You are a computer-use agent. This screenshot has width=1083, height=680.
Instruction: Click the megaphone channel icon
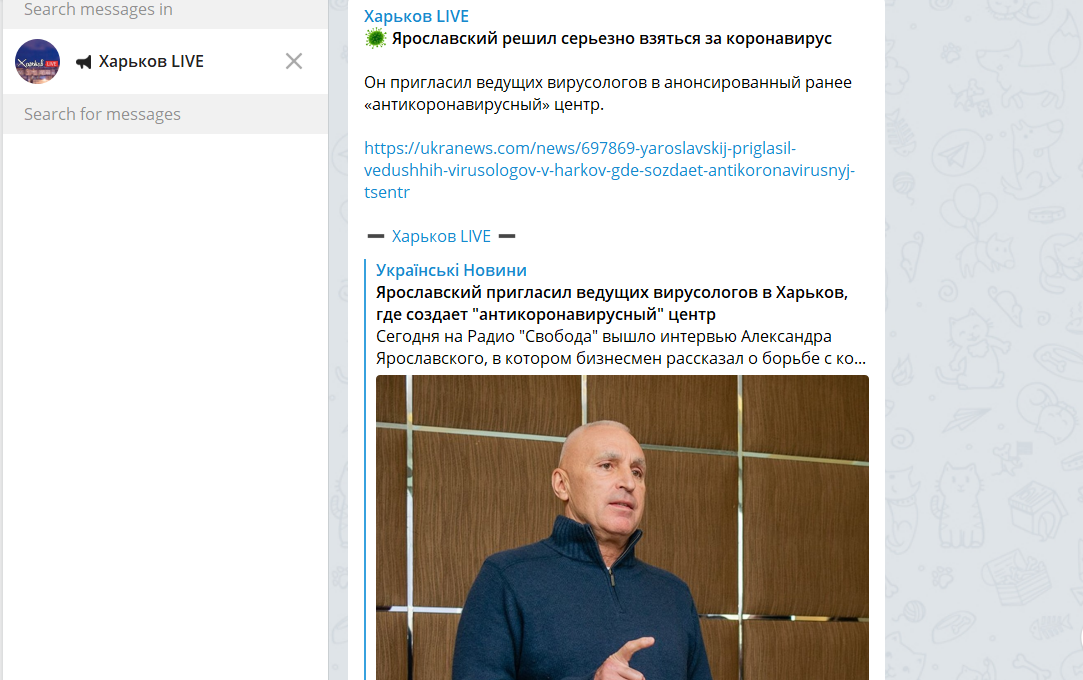(84, 62)
